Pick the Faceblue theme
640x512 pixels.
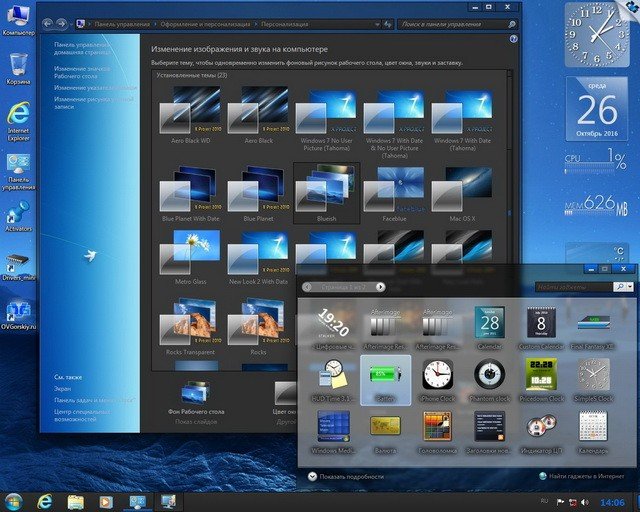click(394, 194)
